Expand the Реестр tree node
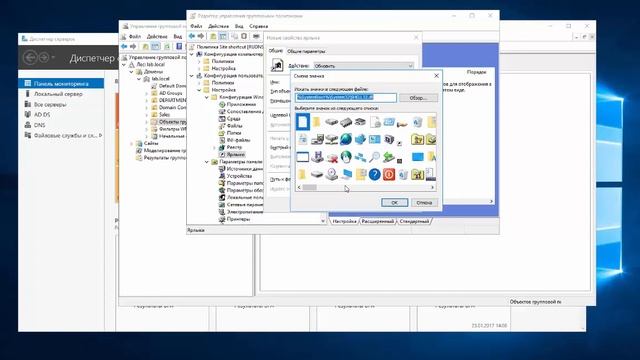 click(x=214, y=147)
